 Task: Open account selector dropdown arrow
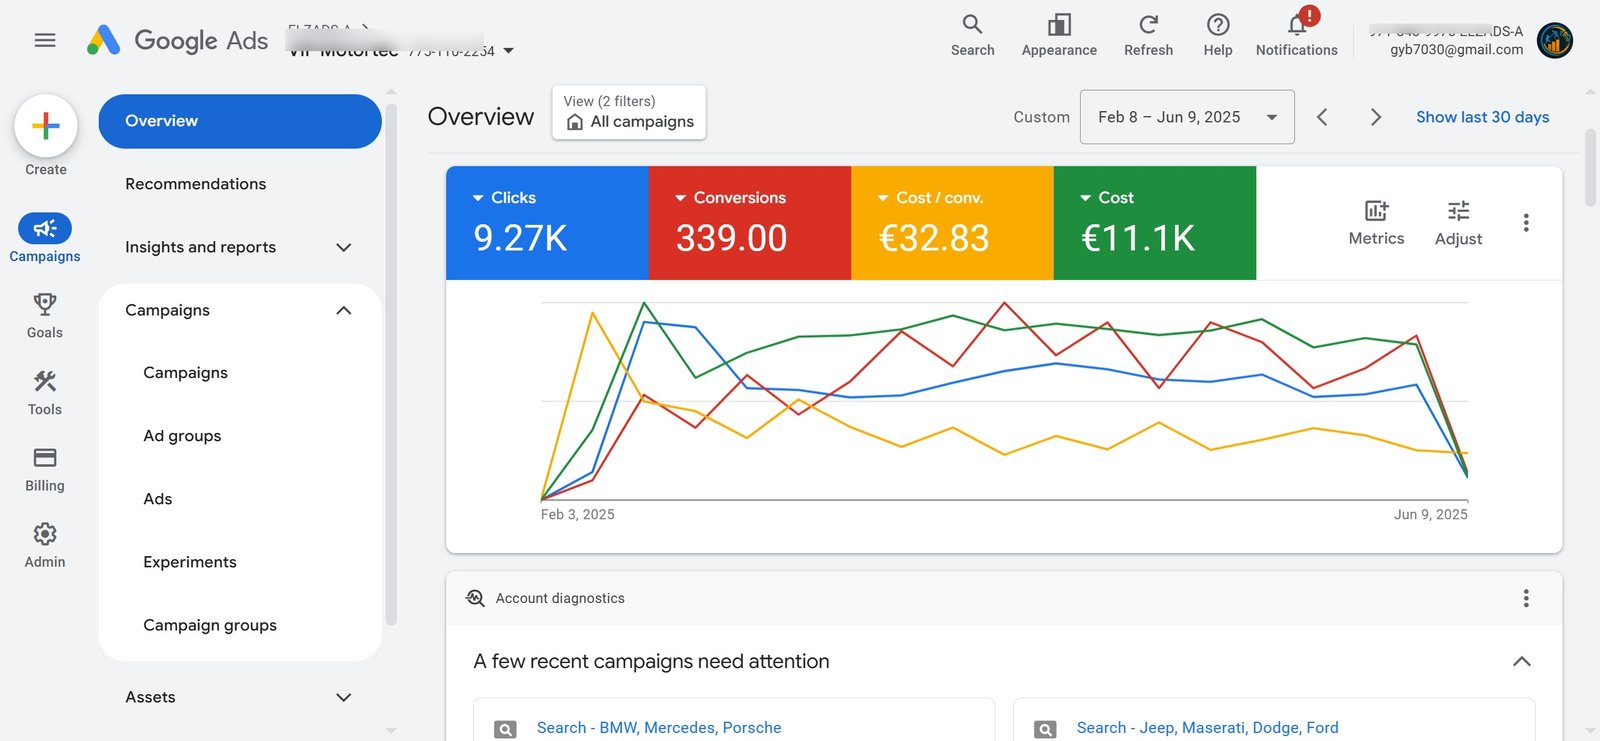pos(508,51)
